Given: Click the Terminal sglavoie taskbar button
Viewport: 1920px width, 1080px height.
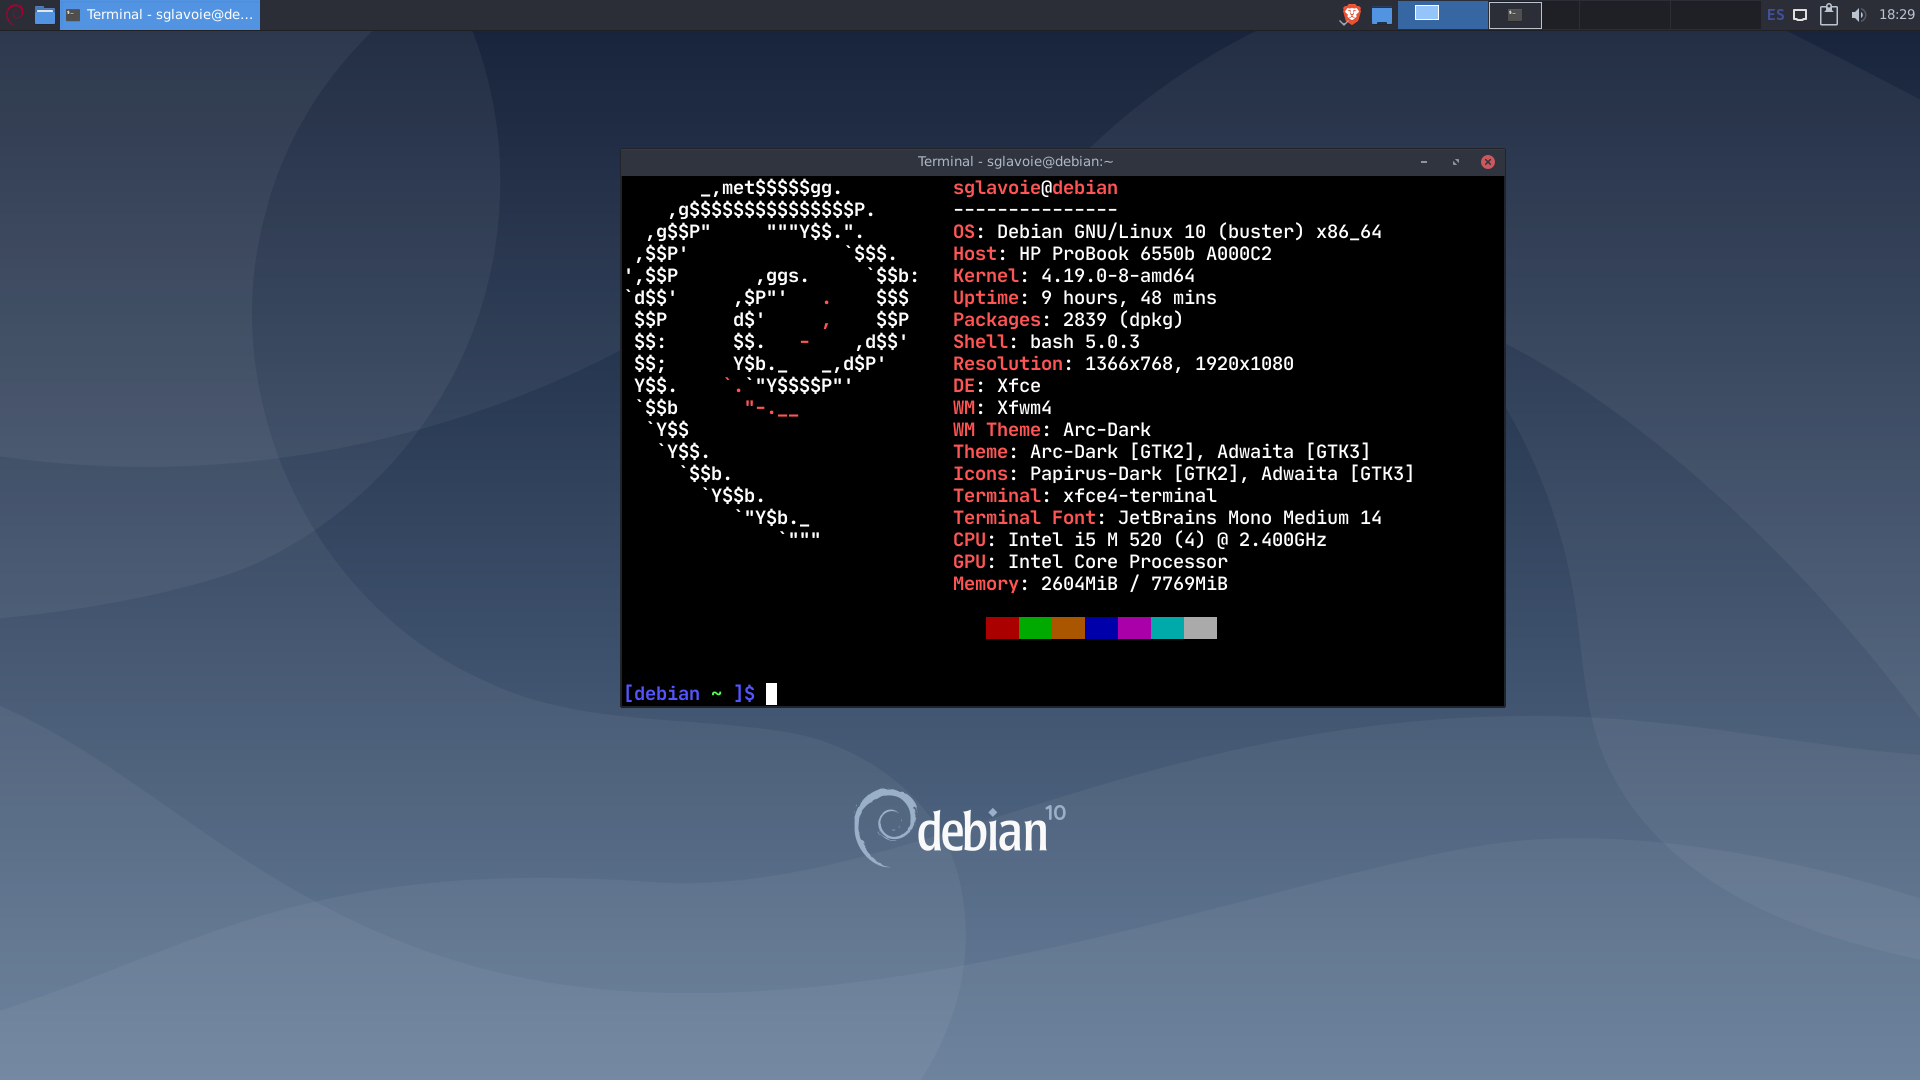Looking at the screenshot, I should [x=160, y=14].
